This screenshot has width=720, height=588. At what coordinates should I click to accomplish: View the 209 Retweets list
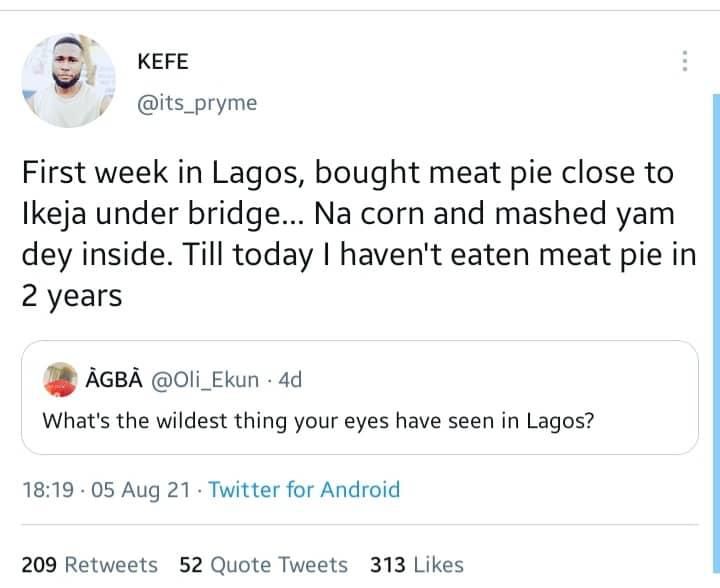(x=89, y=565)
